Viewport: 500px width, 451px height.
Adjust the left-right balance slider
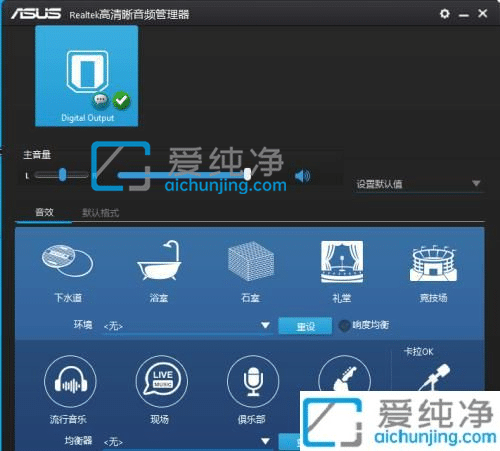pos(62,175)
